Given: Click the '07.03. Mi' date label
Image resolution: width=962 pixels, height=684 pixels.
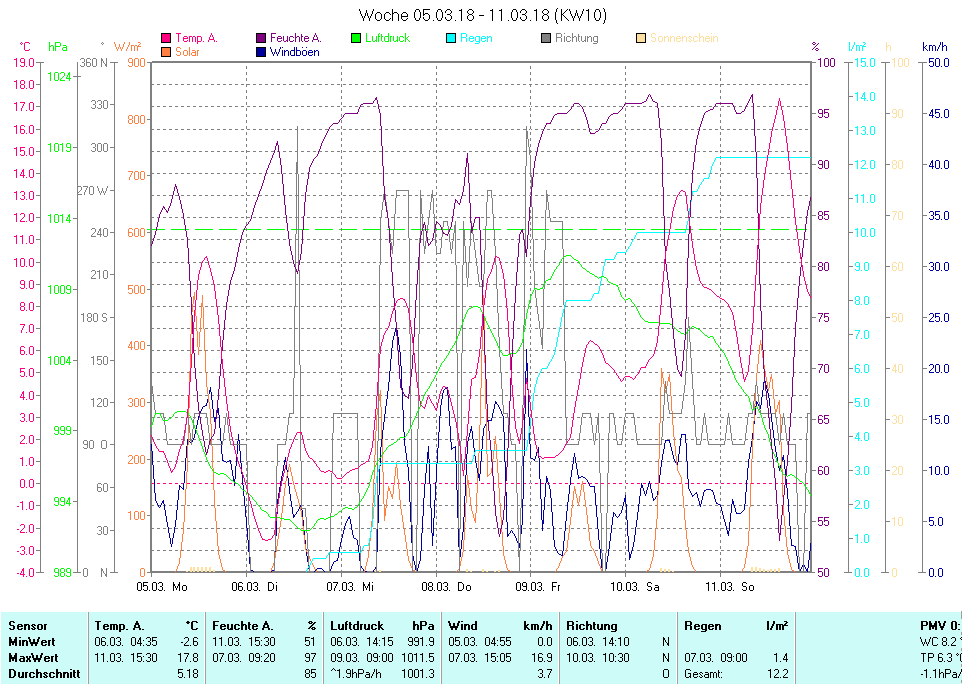Looking at the screenshot, I should pos(350,587).
